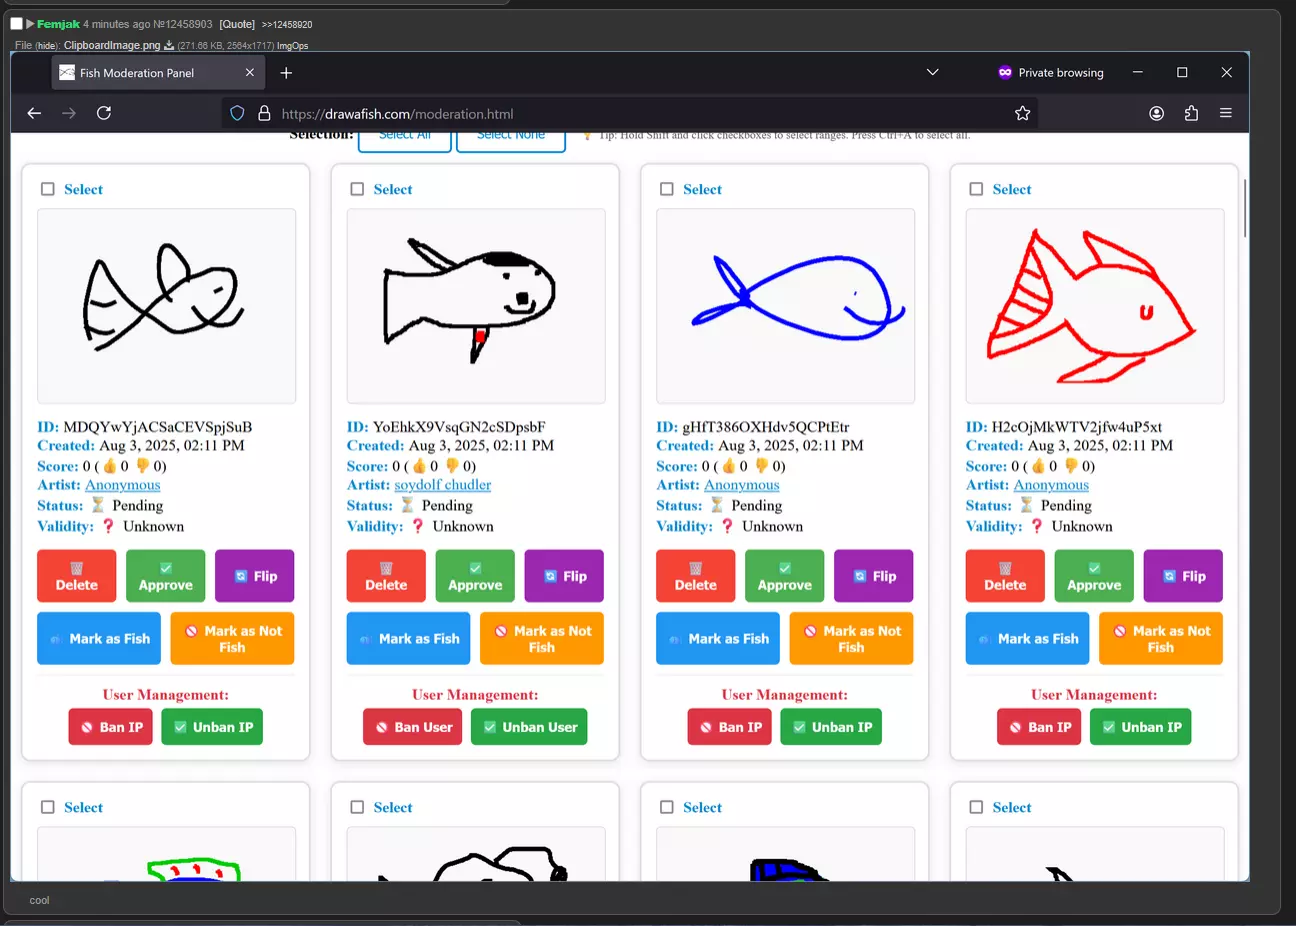This screenshot has width=1296, height=926.
Task: Open Anonymous artist link for gHfT386OXHdv5QCPtEtr
Action: (742, 485)
